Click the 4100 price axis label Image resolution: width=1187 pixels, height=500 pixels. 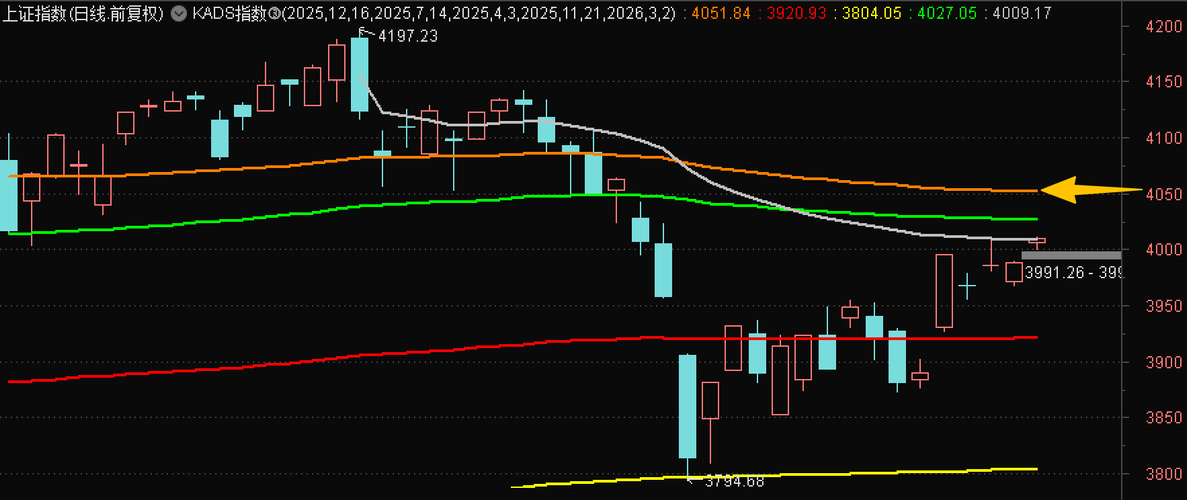point(1163,138)
